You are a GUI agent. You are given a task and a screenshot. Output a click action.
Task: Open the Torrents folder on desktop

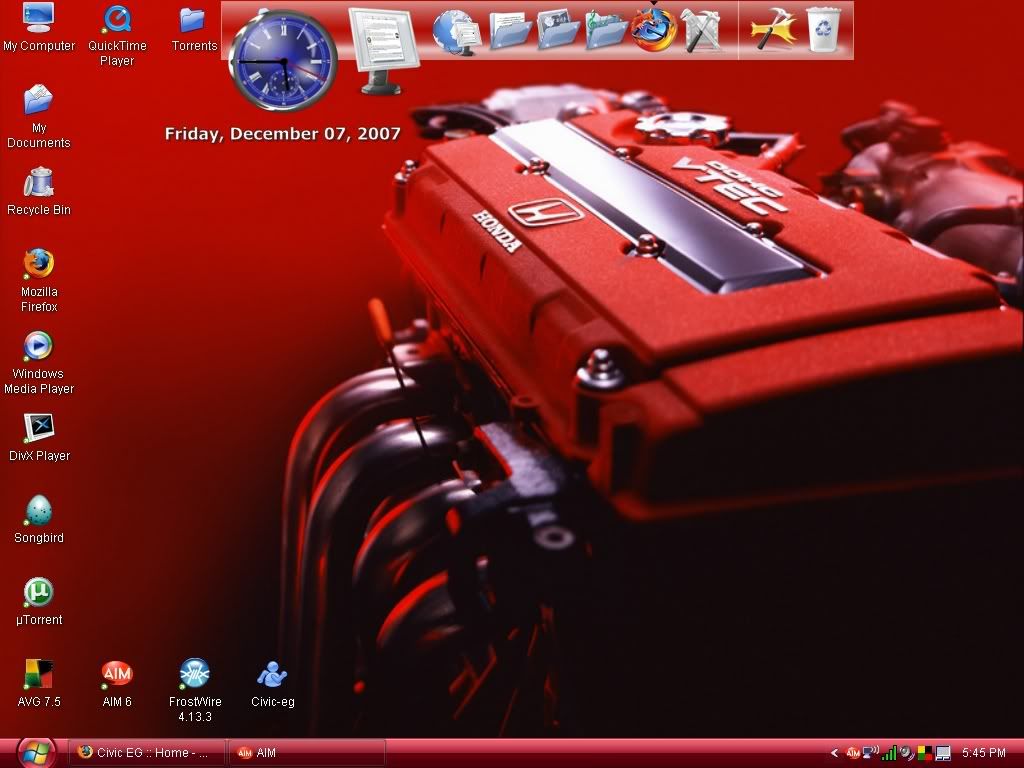pyautogui.click(x=194, y=29)
